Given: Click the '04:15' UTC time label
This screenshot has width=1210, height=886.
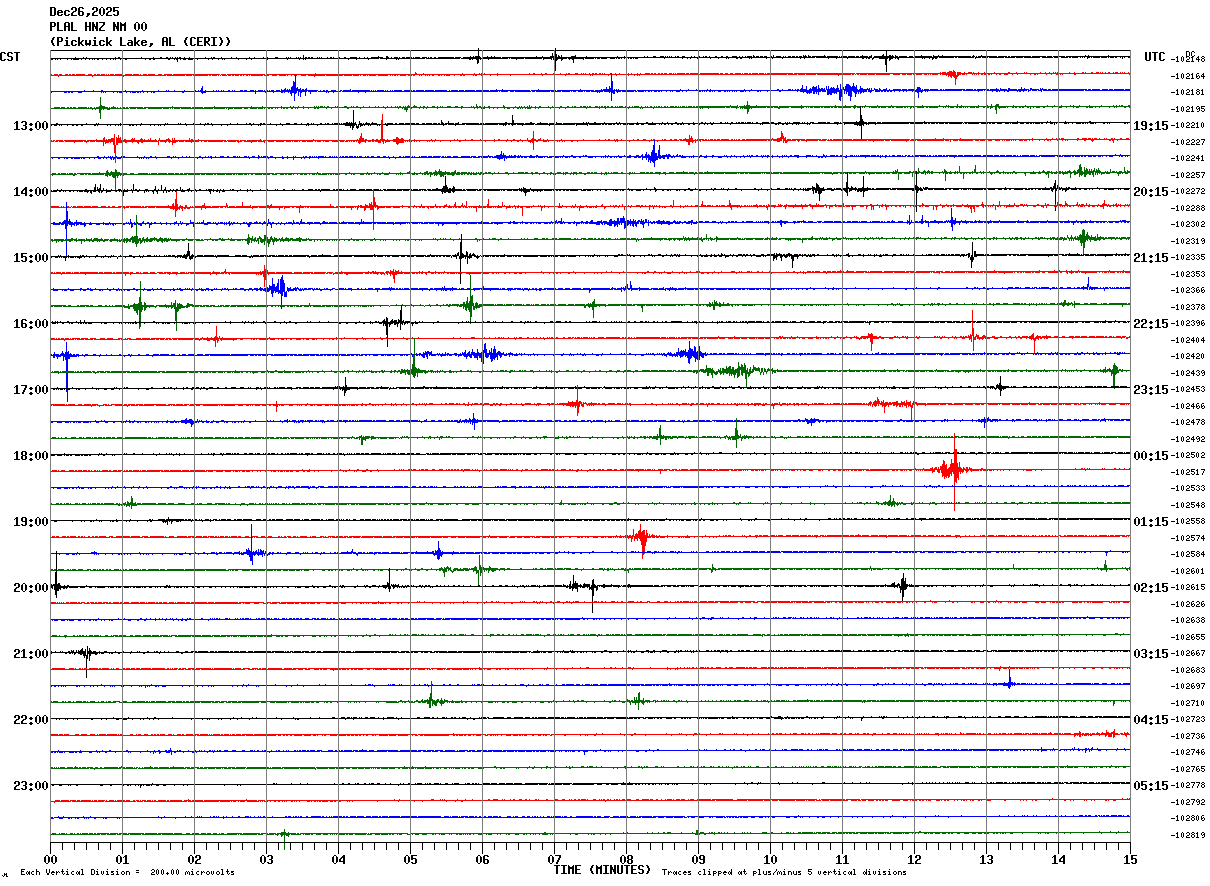Looking at the screenshot, I should pyautogui.click(x=1151, y=720).
